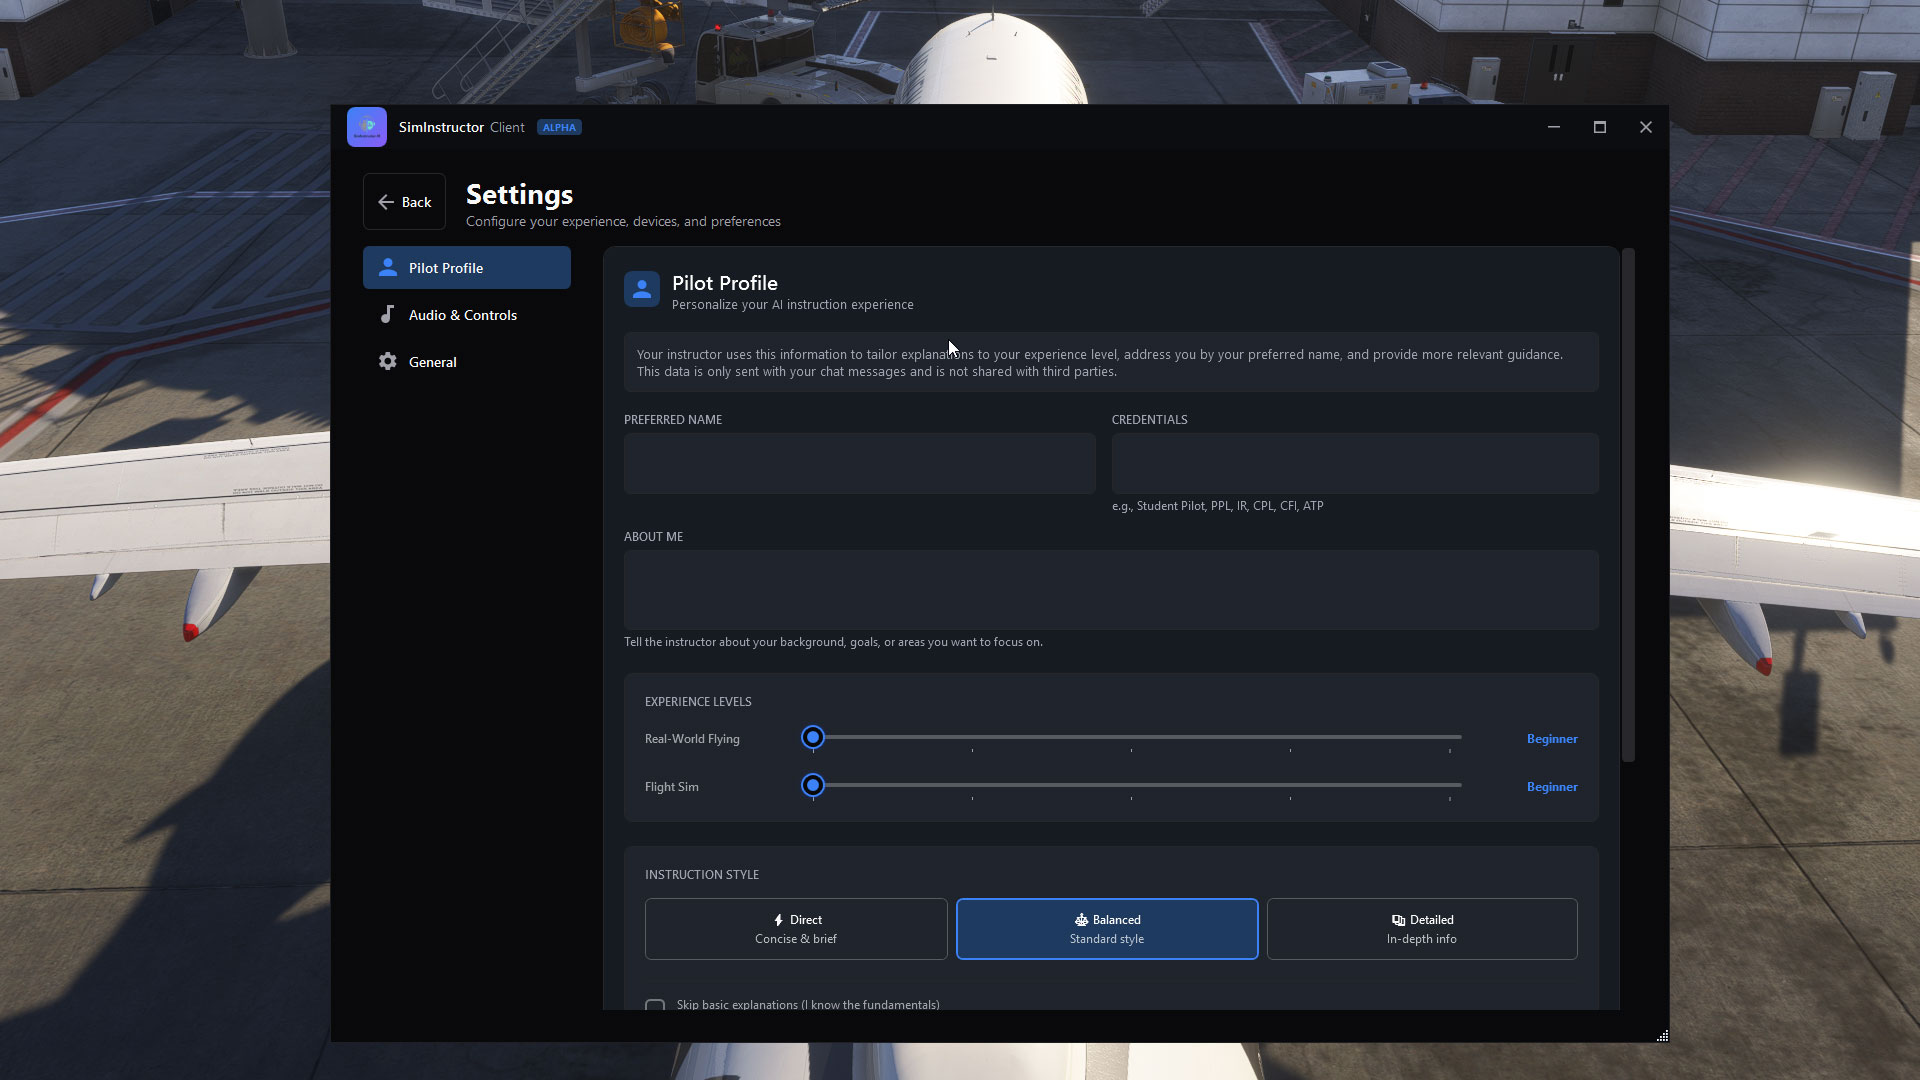Click the scales icon on Balanced
This screenshot has height=1080, width=1920.
click(x=1081, y=920)
